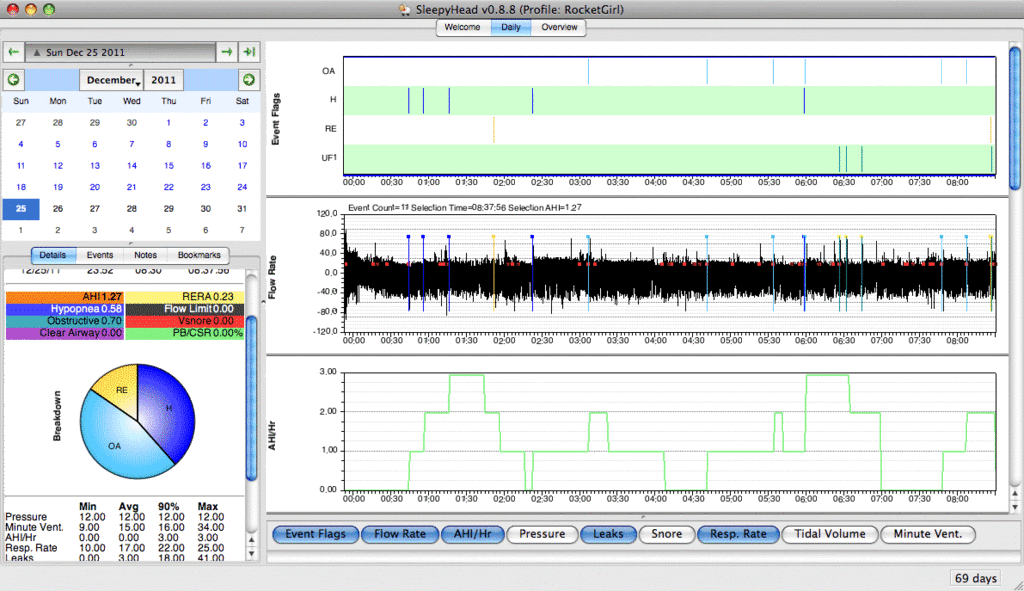Enable the Snore graph
Screen dimensions: 1024x591
coord(666,534)
